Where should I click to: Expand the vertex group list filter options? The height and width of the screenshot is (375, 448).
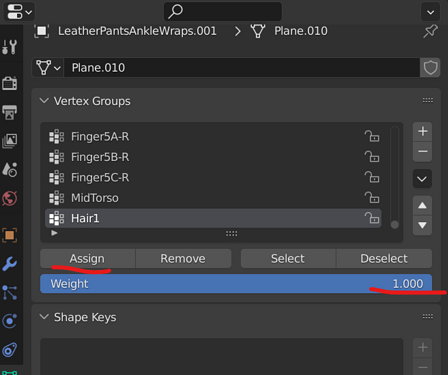coord(54,233)
